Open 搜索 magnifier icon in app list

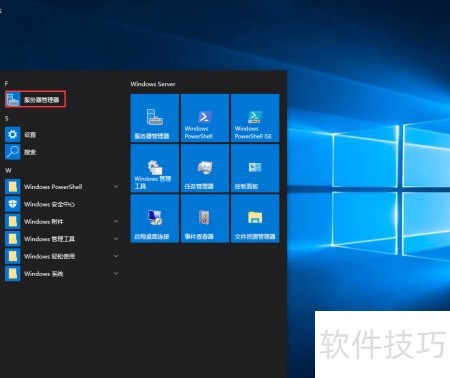(x=13, y=152)
